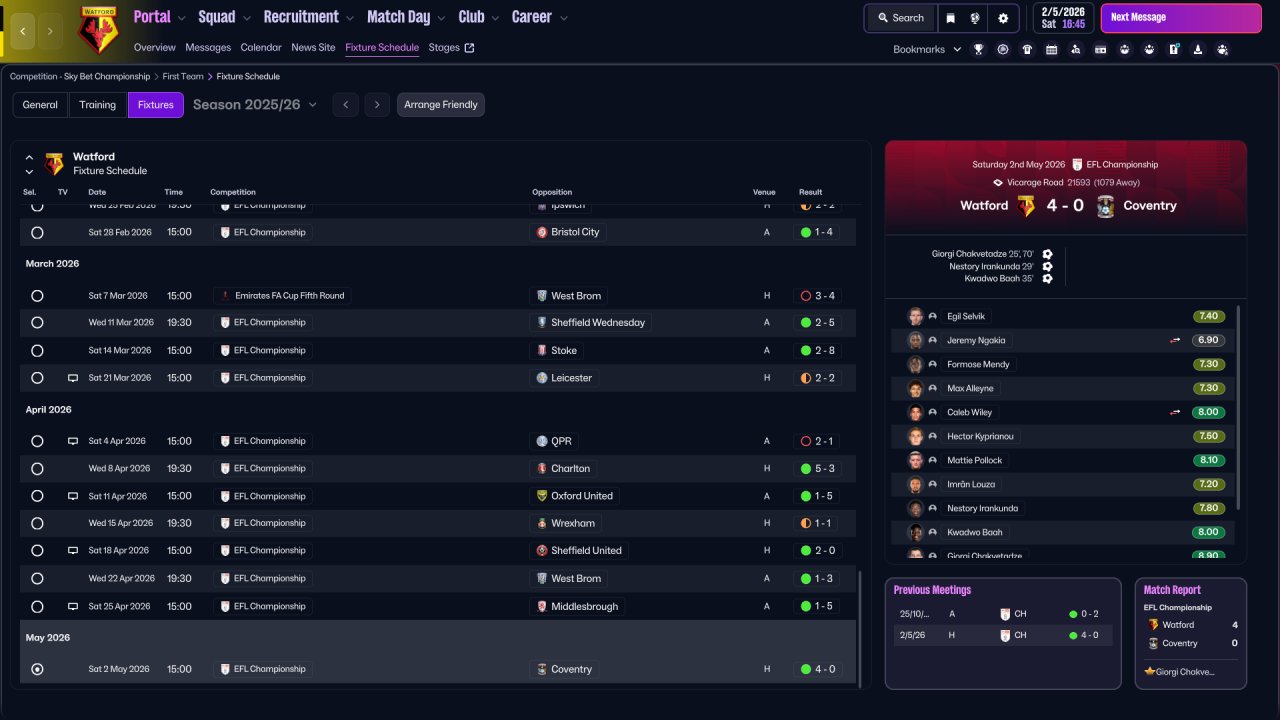Click the Next Message button
This screenshot has width=1280, height=720.
[1181, 18]
